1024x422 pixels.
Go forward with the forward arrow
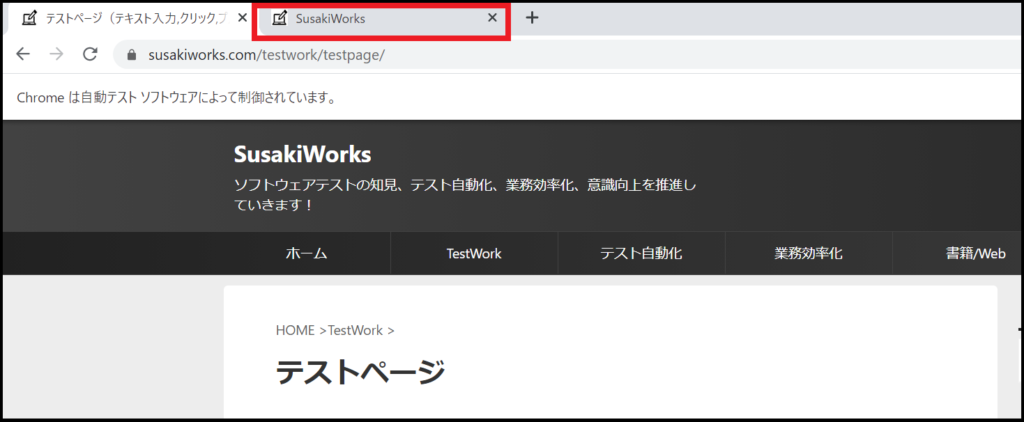click(x=57, y=54)
